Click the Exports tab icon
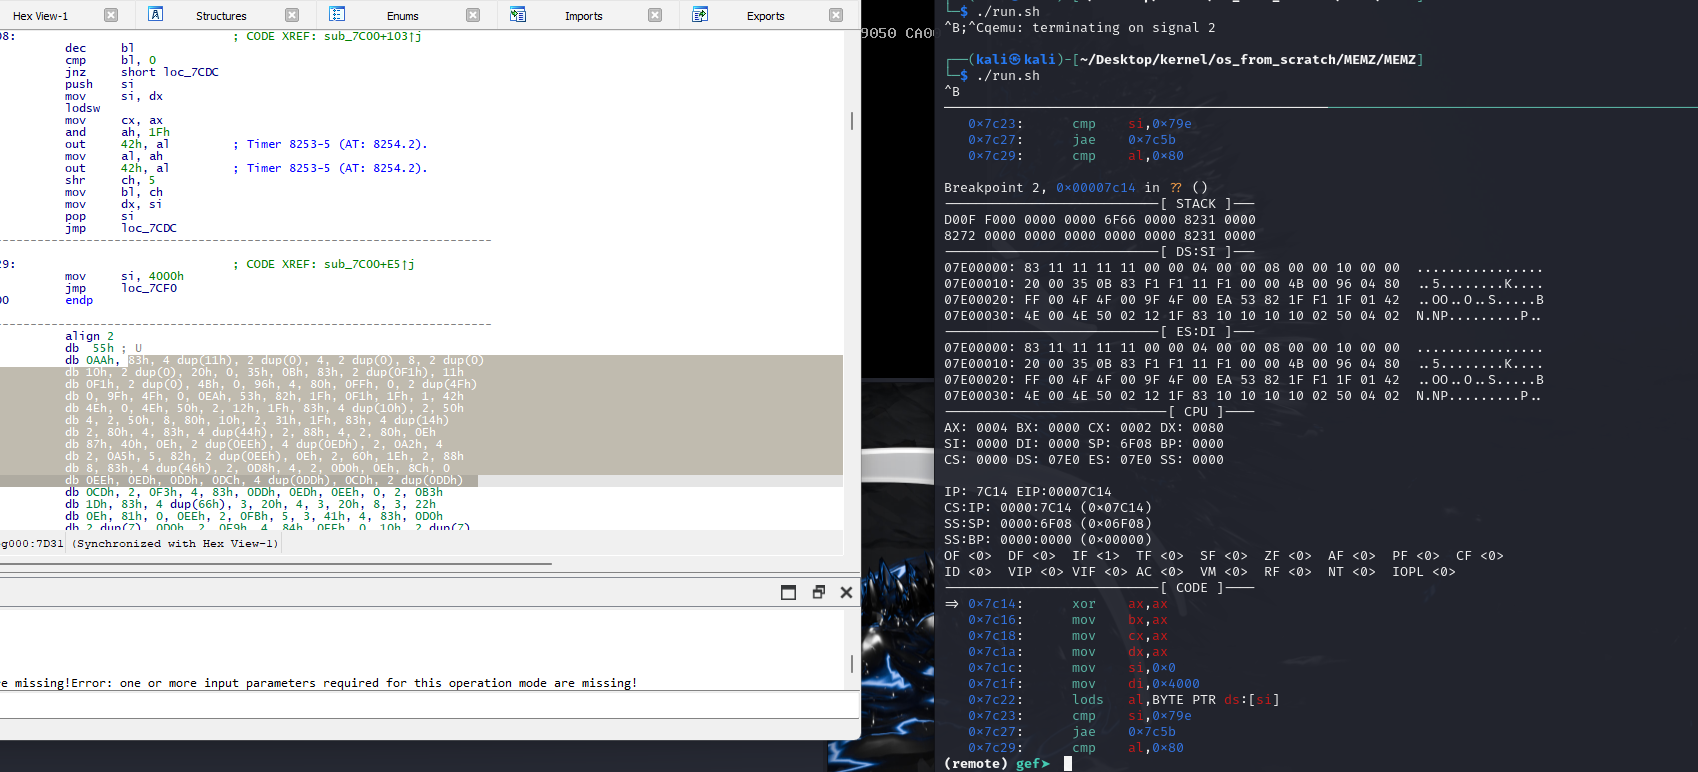The height and width of the screenshot is (772, 1698). 700,14
